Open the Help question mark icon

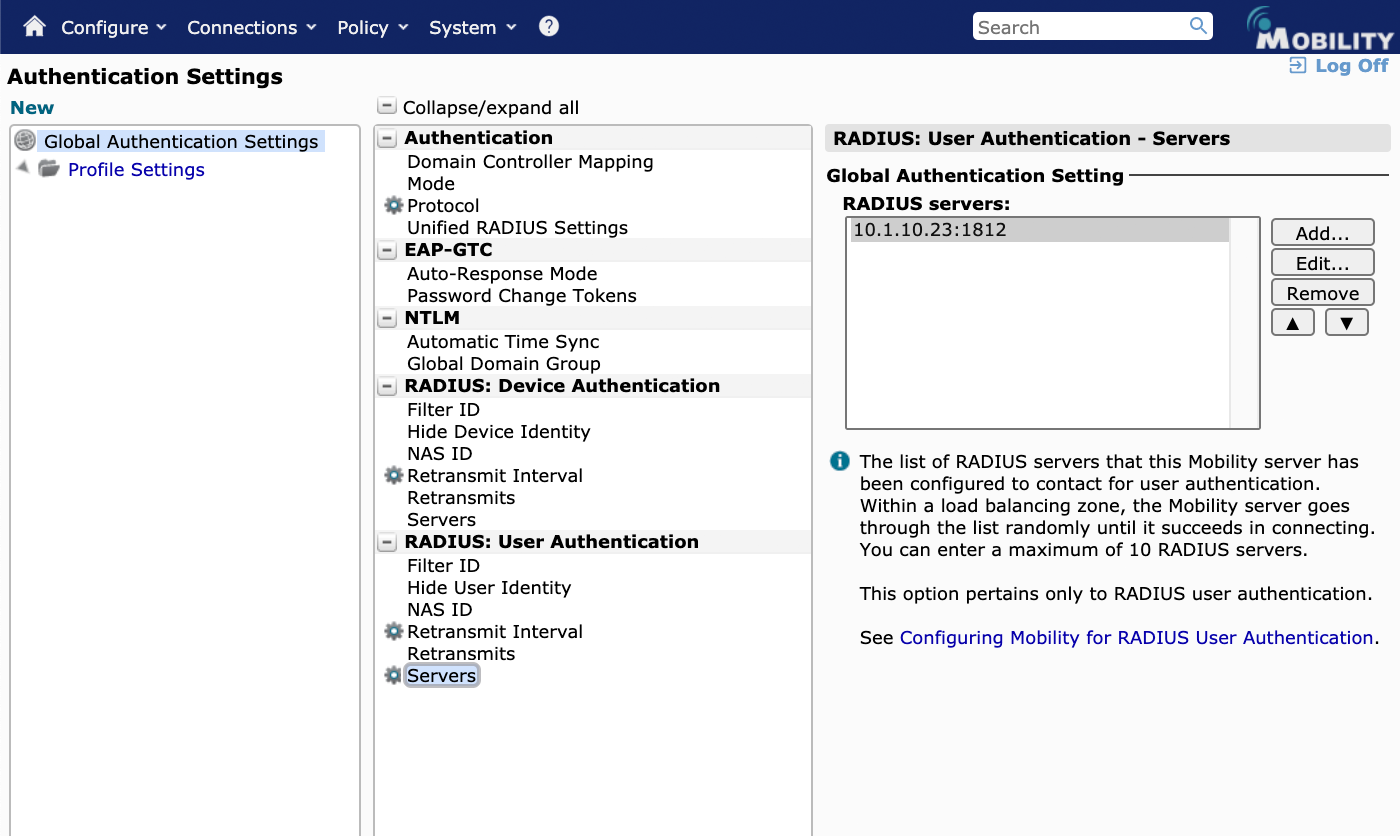coord(548,26)
